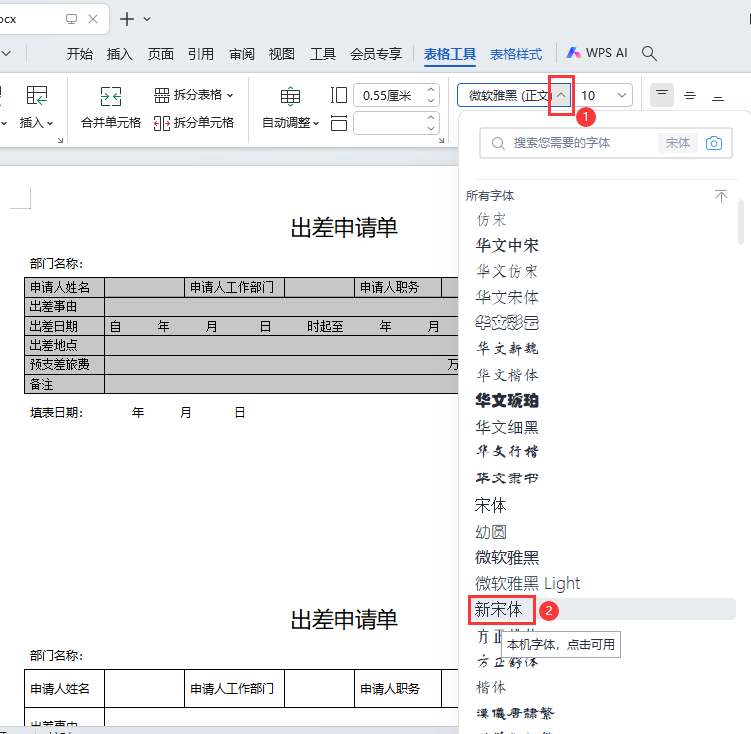Select the 华文琥珀 font
The height and width of the screenshot is (734, 751).
(x=507, y=400)
